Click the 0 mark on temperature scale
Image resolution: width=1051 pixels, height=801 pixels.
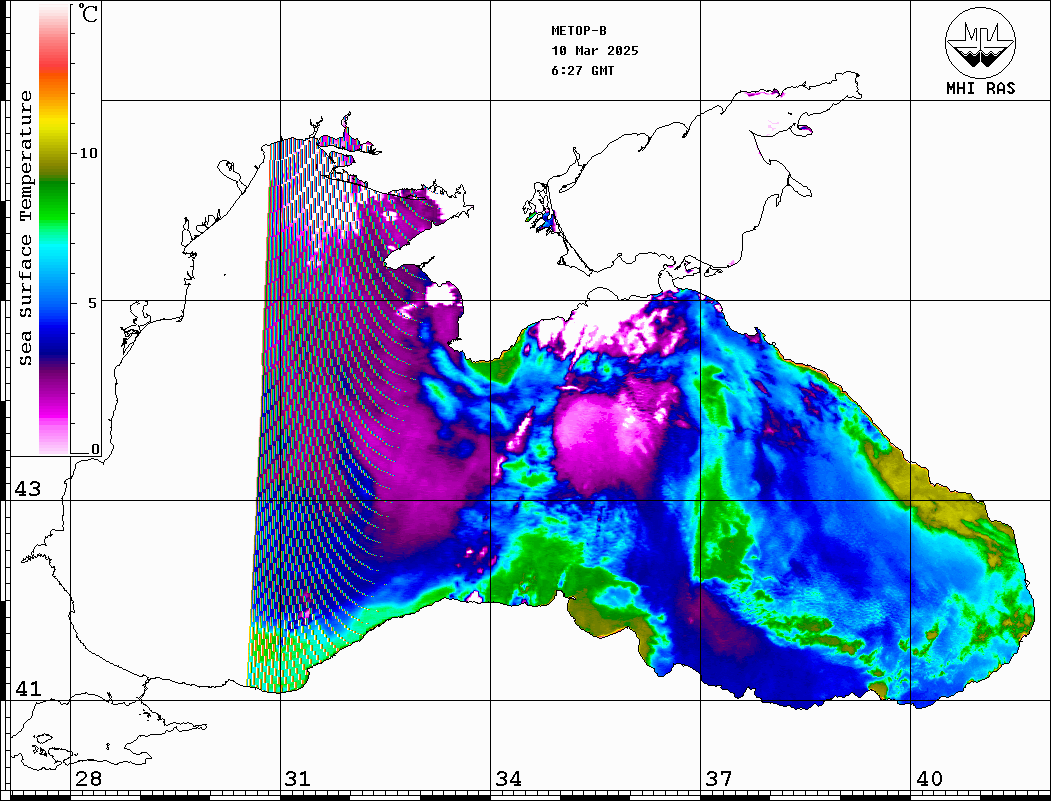[95, 450]
